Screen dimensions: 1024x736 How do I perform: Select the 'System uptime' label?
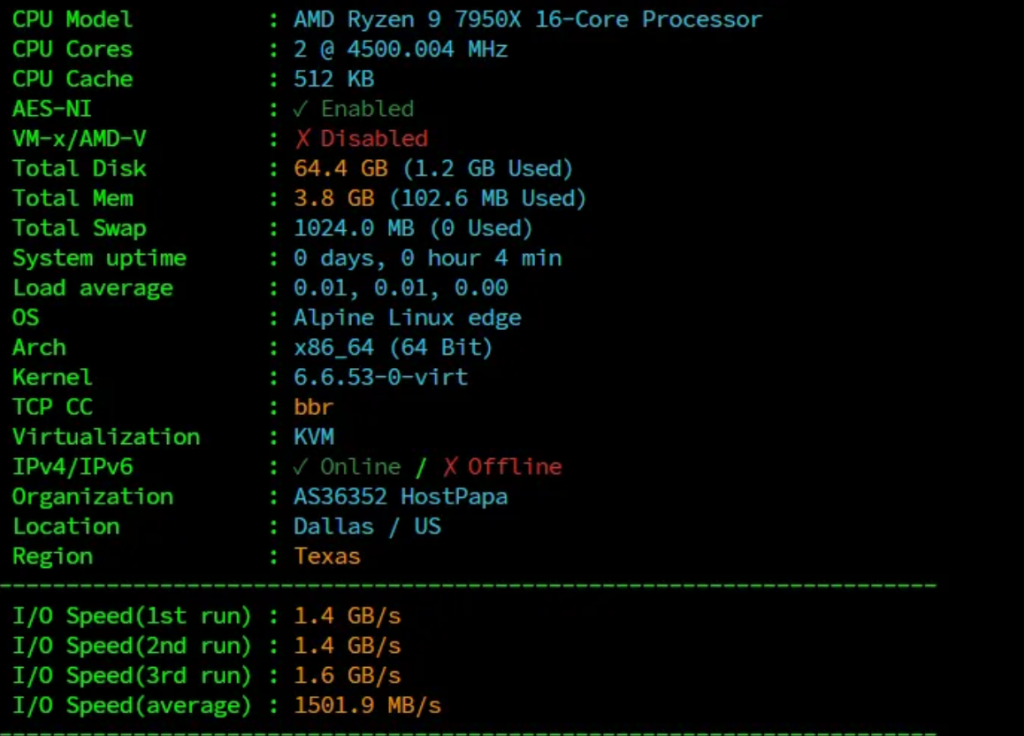[99, 259]
